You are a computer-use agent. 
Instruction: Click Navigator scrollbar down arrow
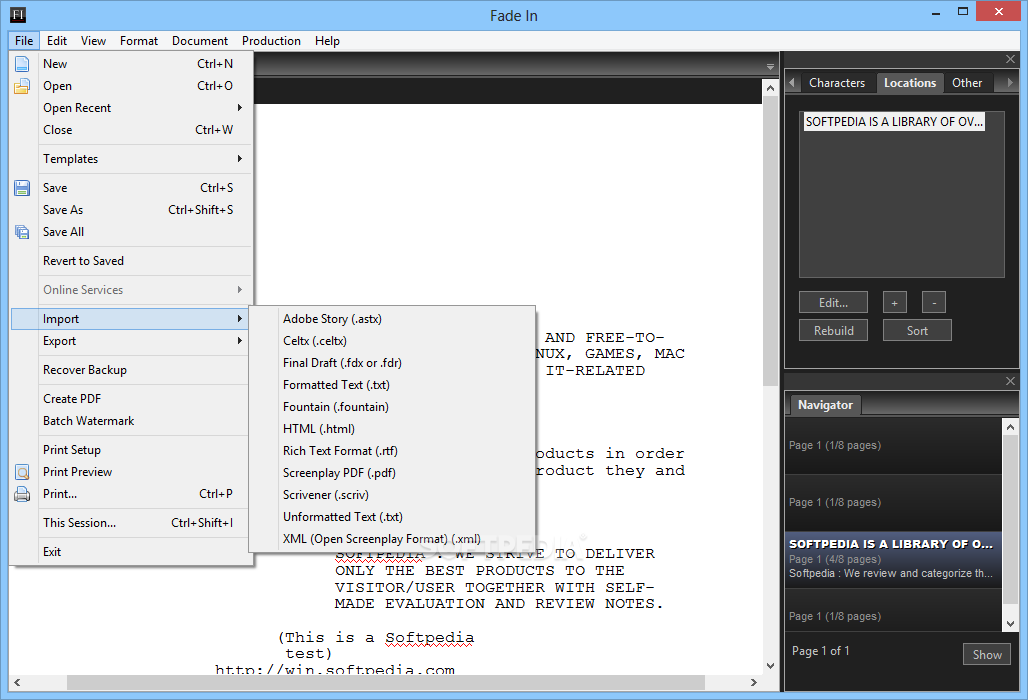tap(1010, 624)
